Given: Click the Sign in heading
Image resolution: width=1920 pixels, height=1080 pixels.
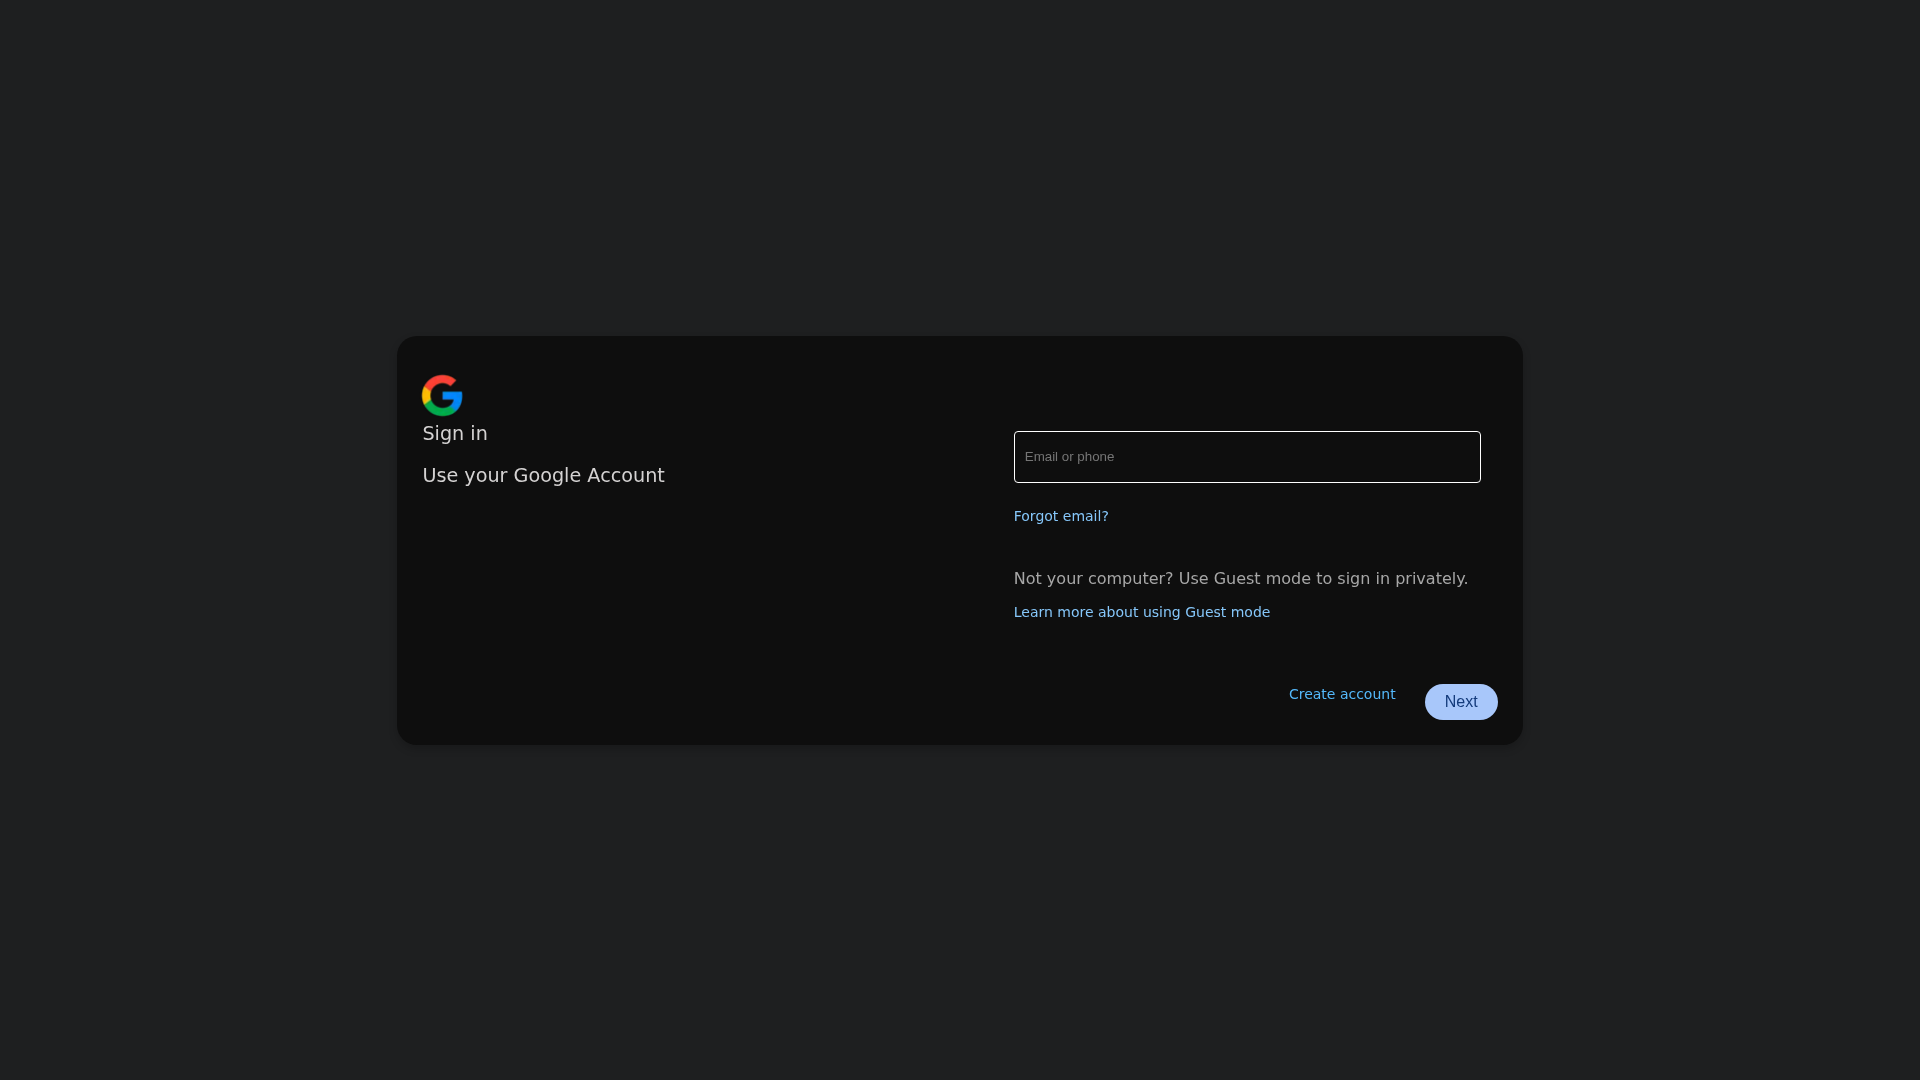Looking at the screenshot, I should tap(455, 433).
